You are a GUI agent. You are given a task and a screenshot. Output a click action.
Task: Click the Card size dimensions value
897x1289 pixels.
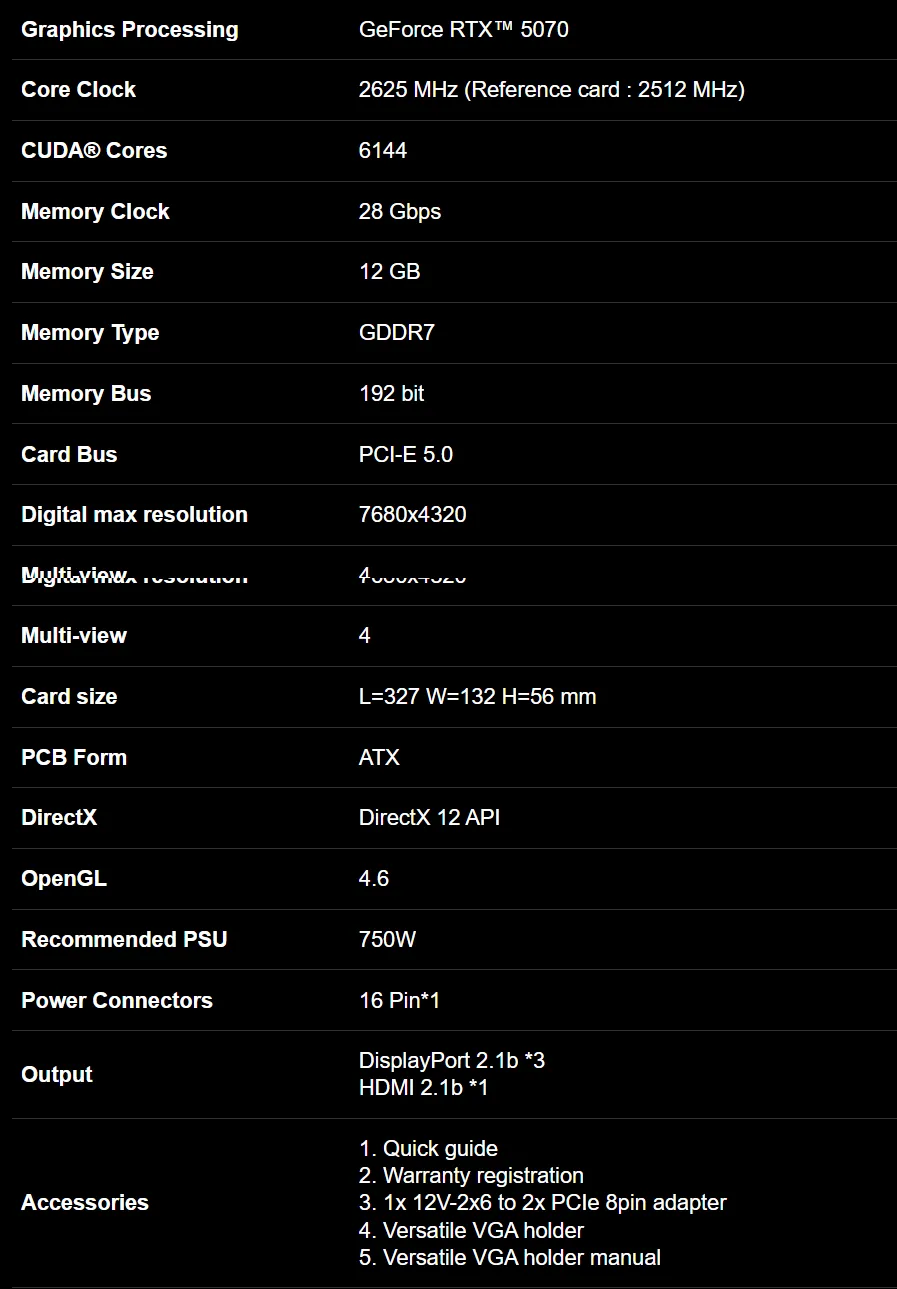[478, 697]
